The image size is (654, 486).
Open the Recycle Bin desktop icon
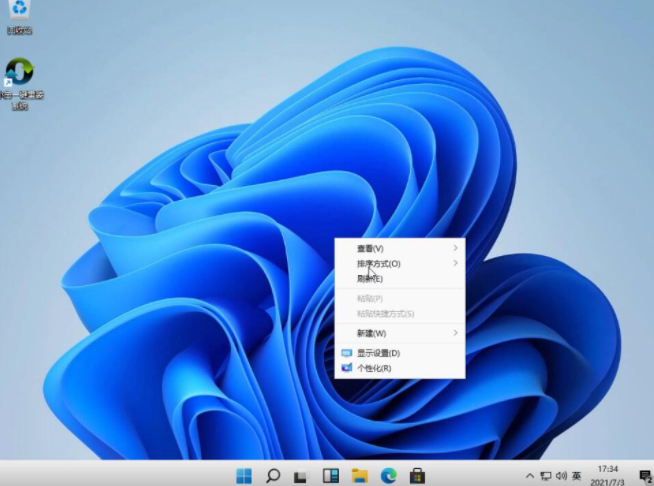click(x=19, y=16)
